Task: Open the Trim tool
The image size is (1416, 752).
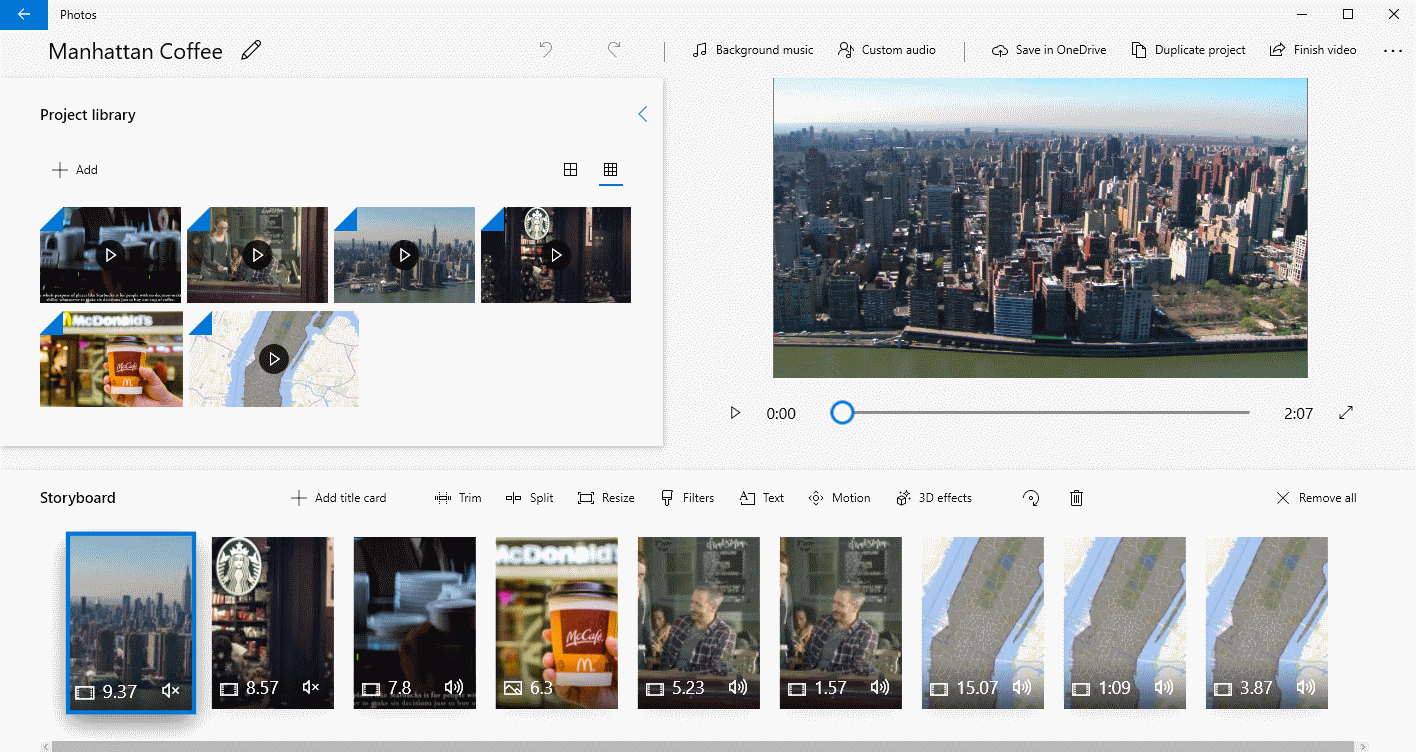Action: pos(458,497)
